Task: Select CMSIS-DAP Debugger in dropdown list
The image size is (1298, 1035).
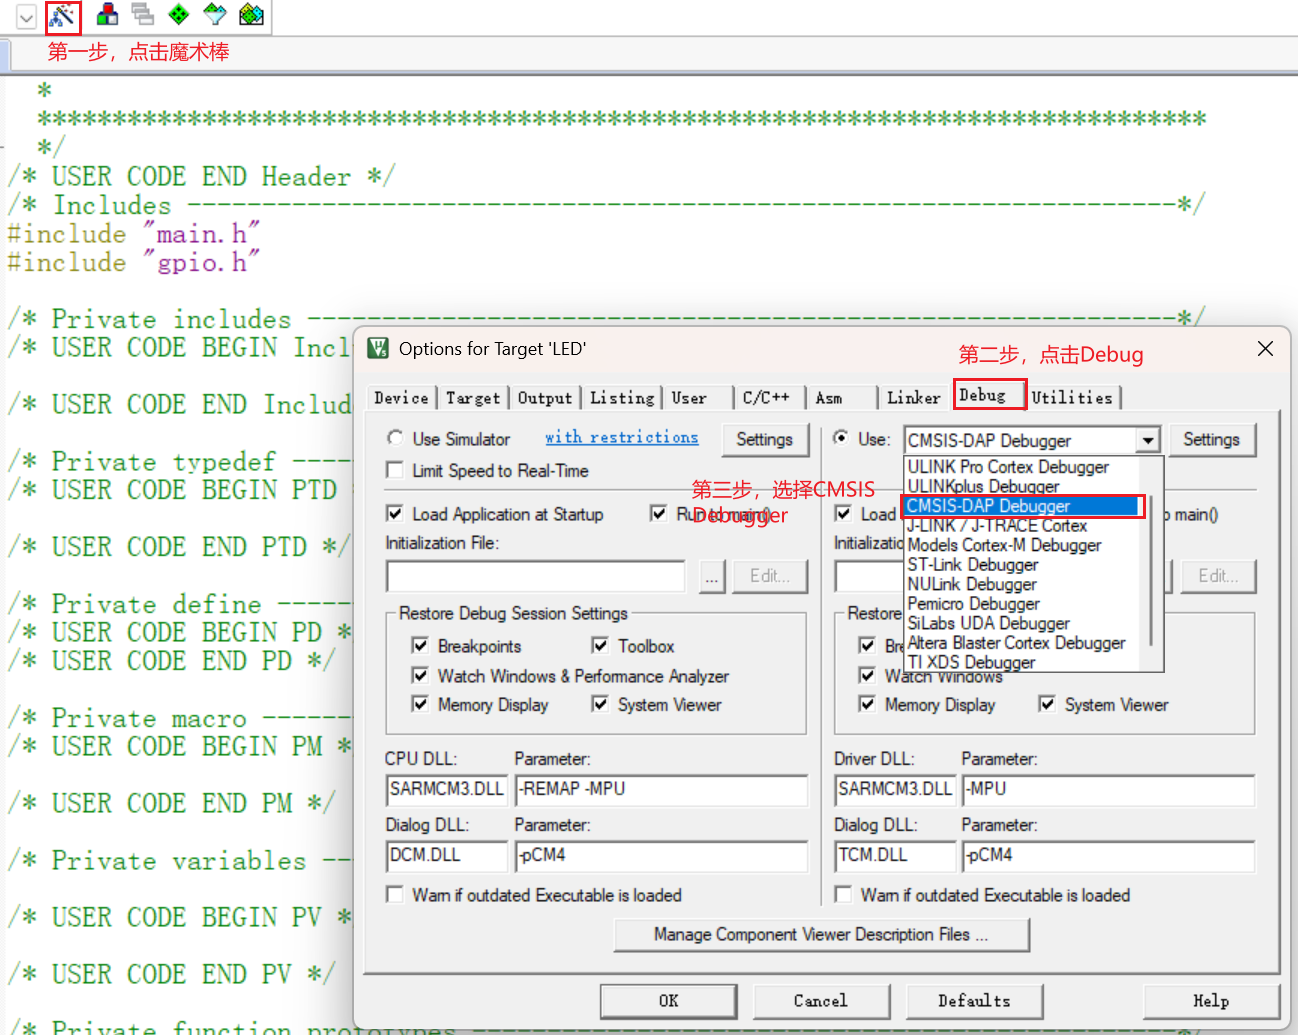Action: [x=1023, y=506]
